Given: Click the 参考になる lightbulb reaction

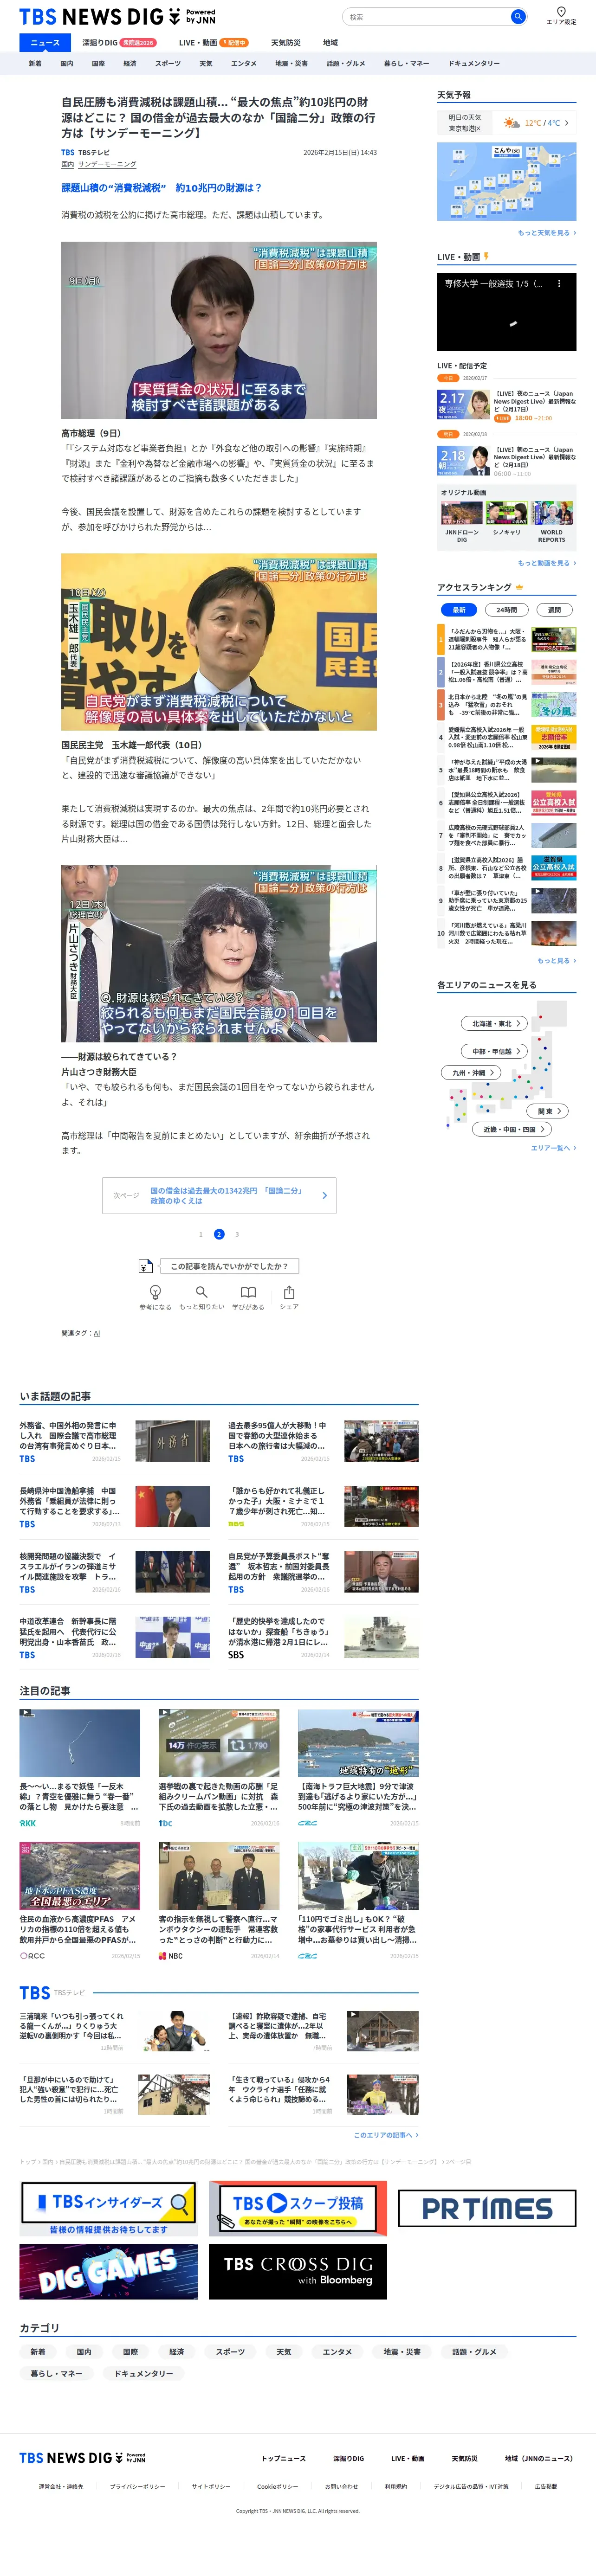Looking at the screenshot, I should pos(155,1298).
